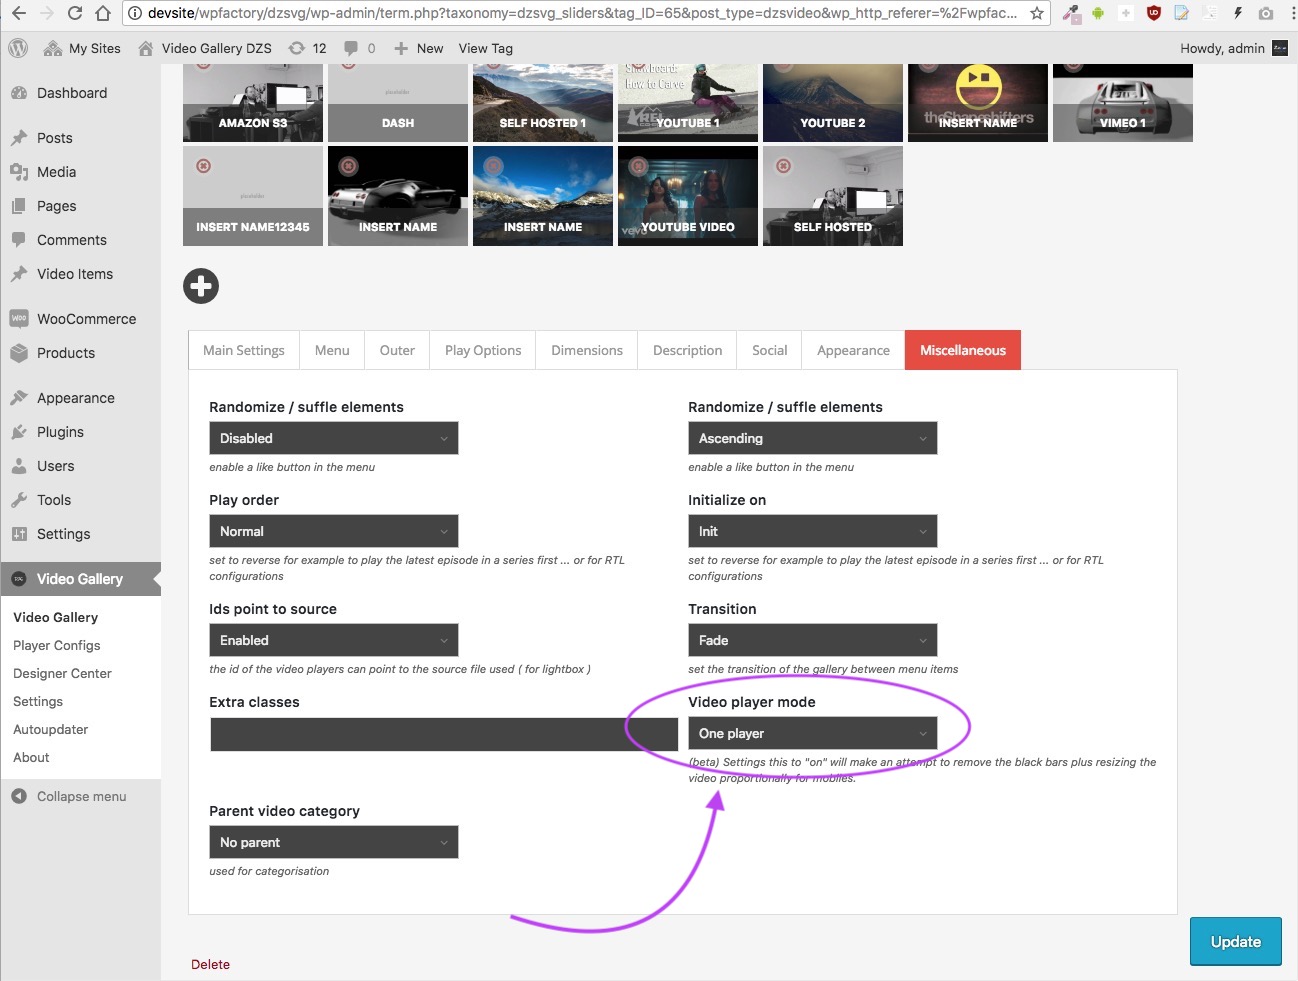Open the Play order Normal dropdown
This screenshot has height=981, width=1298.
pos(334,531)
